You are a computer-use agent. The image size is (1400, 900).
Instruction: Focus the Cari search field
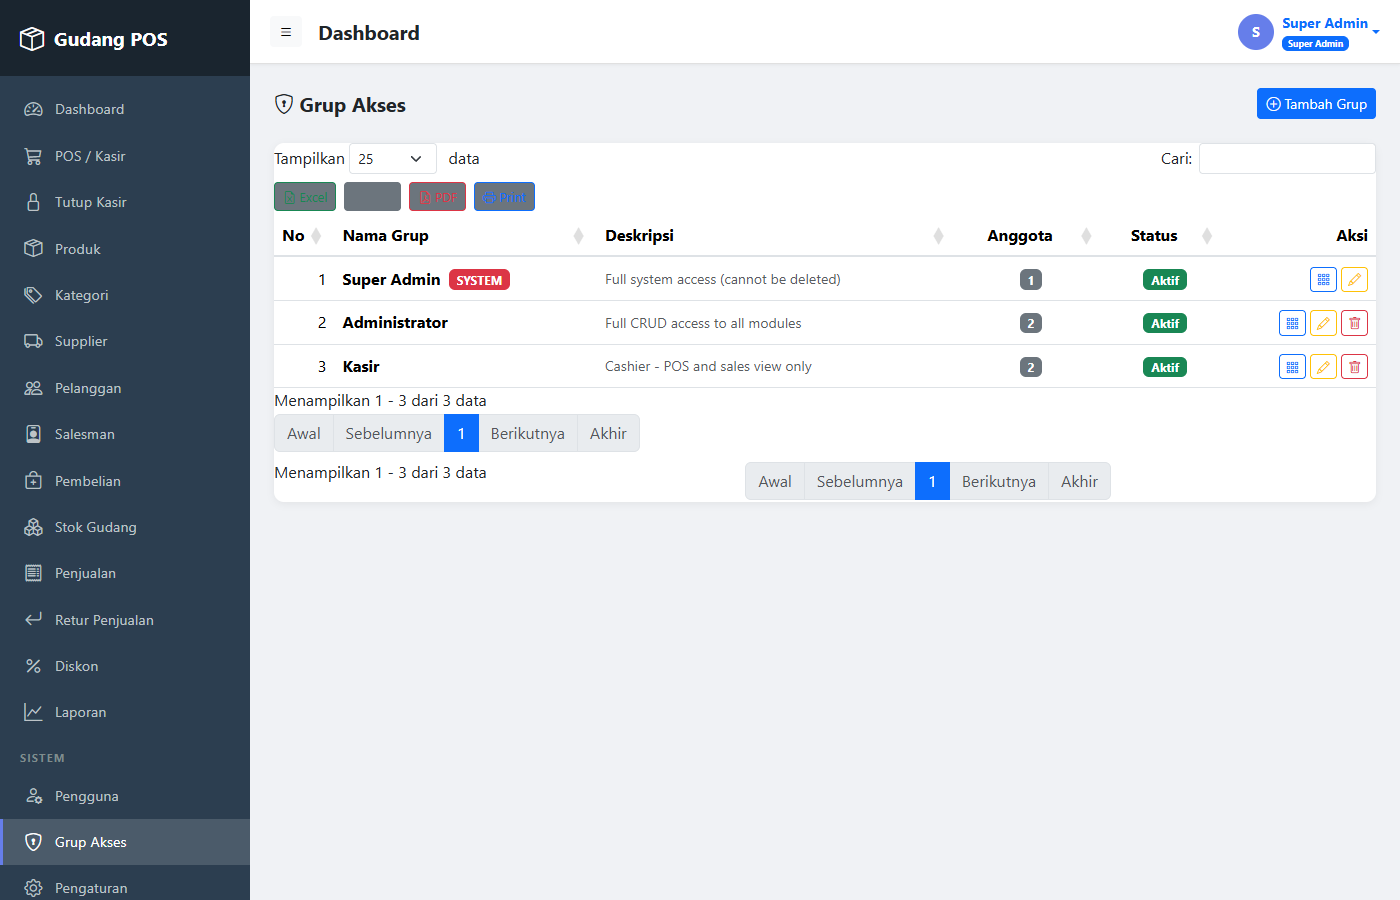(1287, 159)
